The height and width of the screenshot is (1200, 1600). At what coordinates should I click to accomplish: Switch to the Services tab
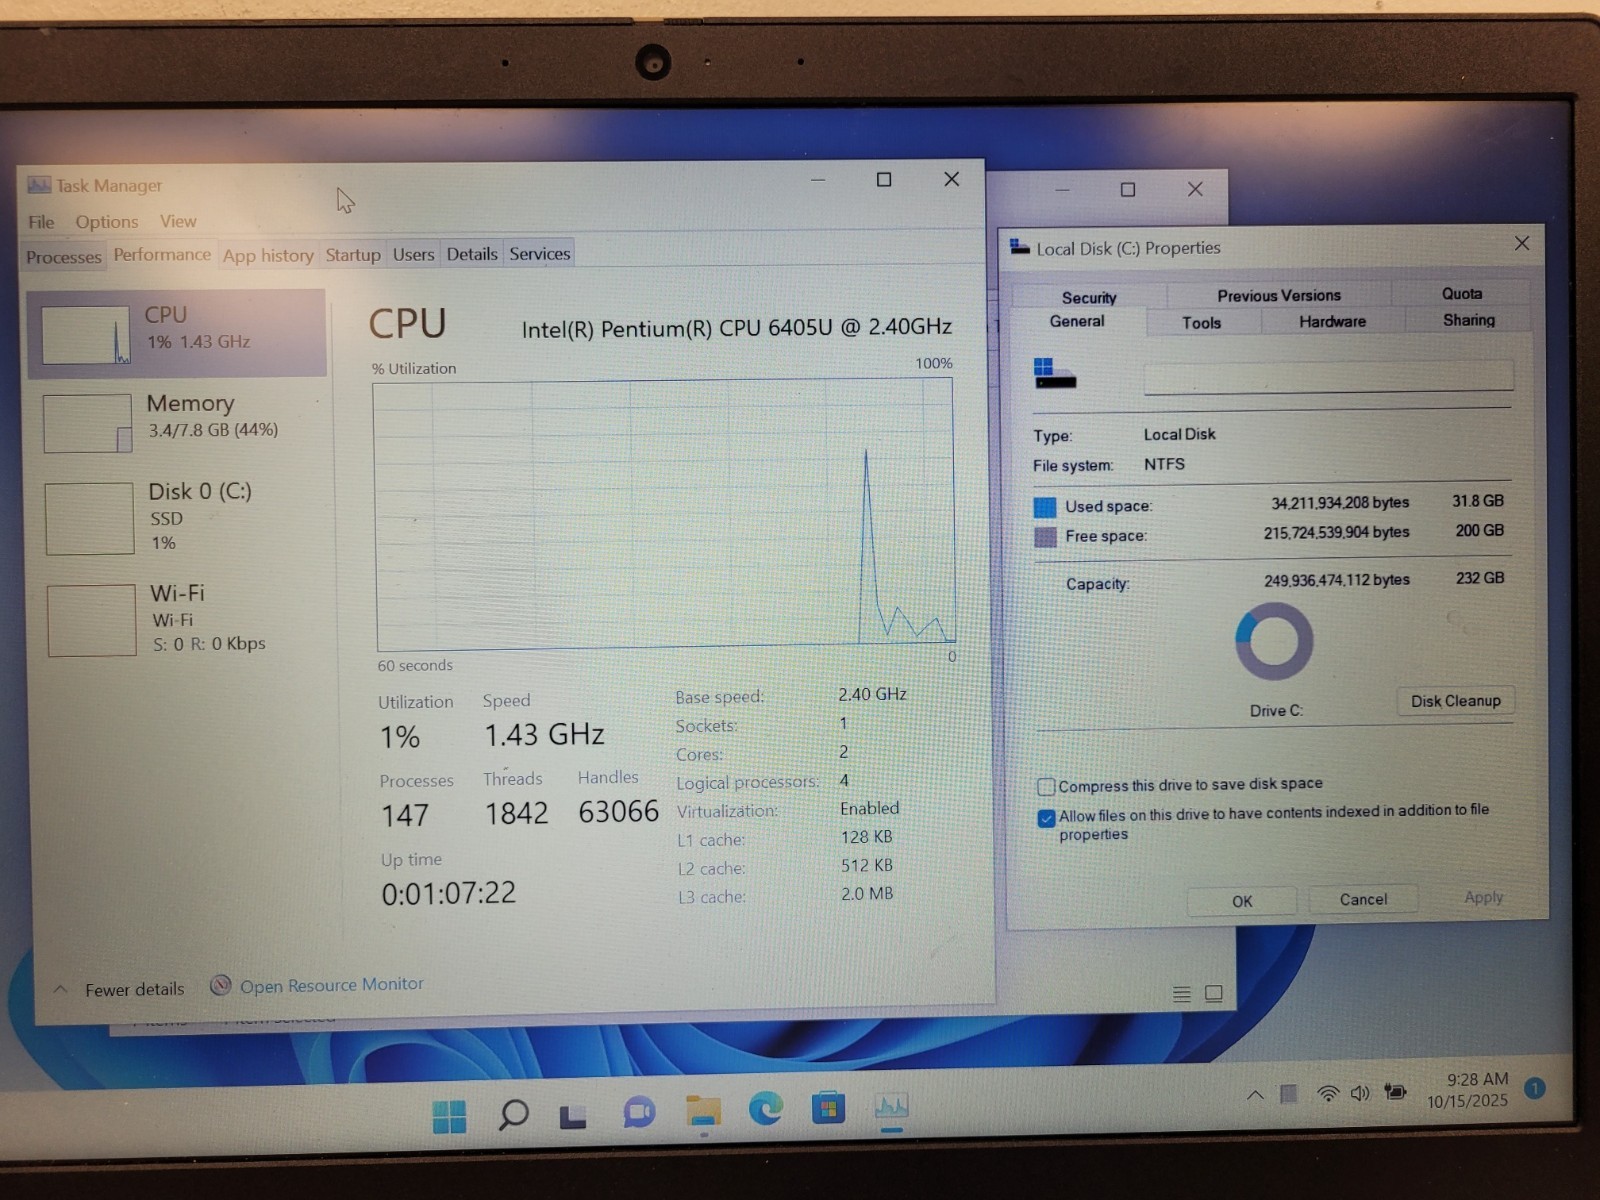(540, 253)
